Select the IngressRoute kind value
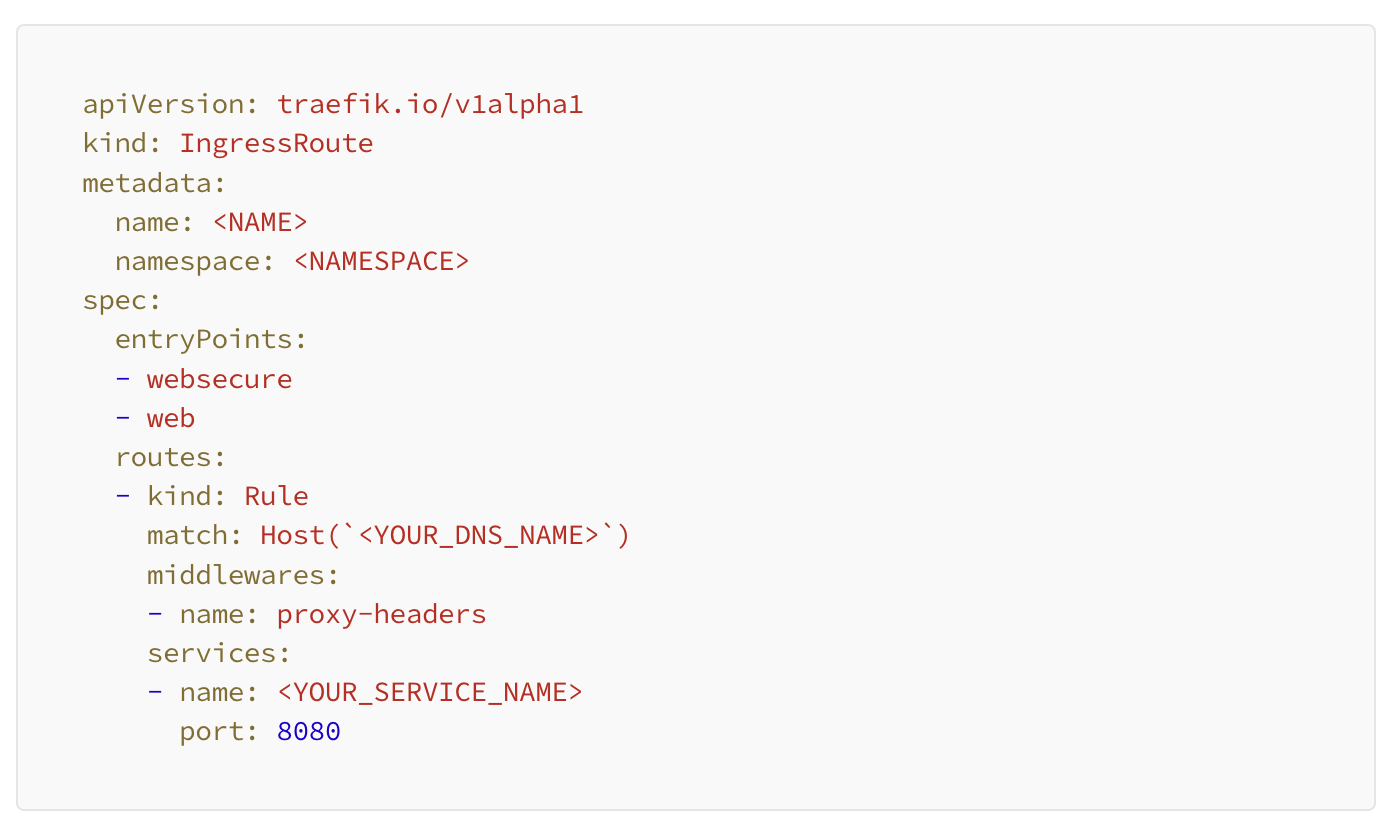Image resolution: width=1398 pixels, height=840 pixels. coord(276,144)
